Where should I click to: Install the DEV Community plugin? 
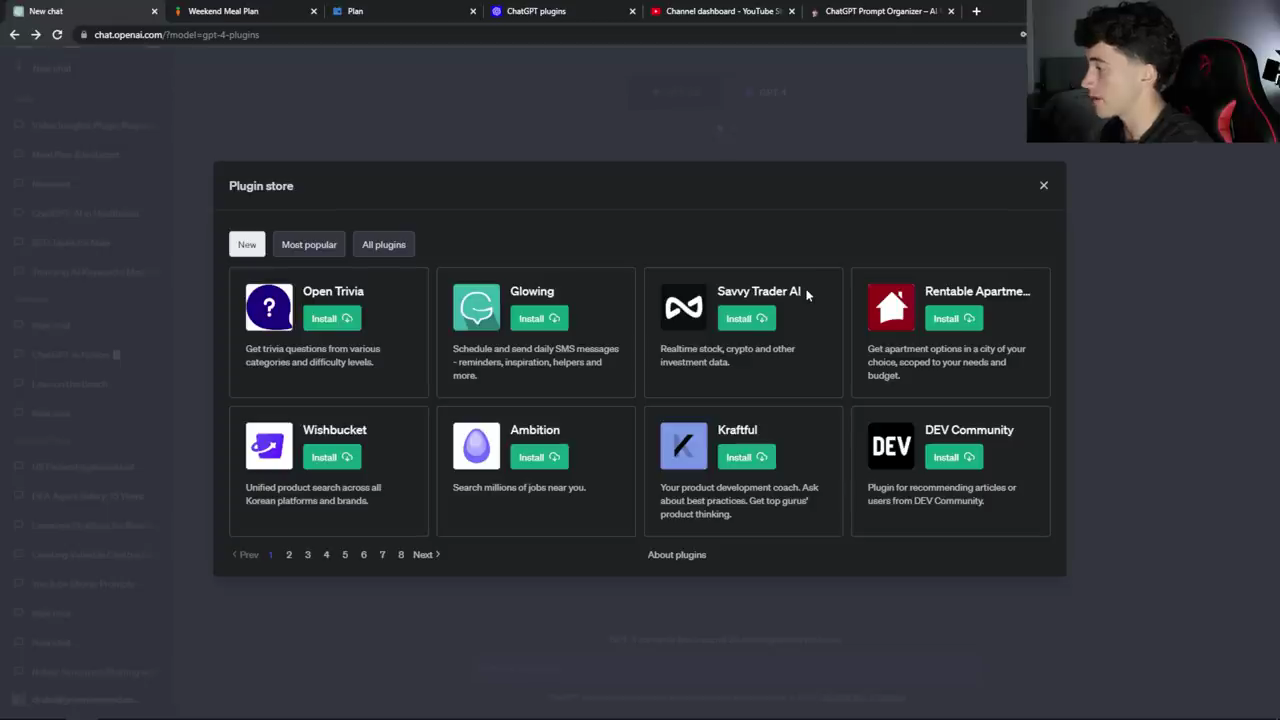[954, 457]
